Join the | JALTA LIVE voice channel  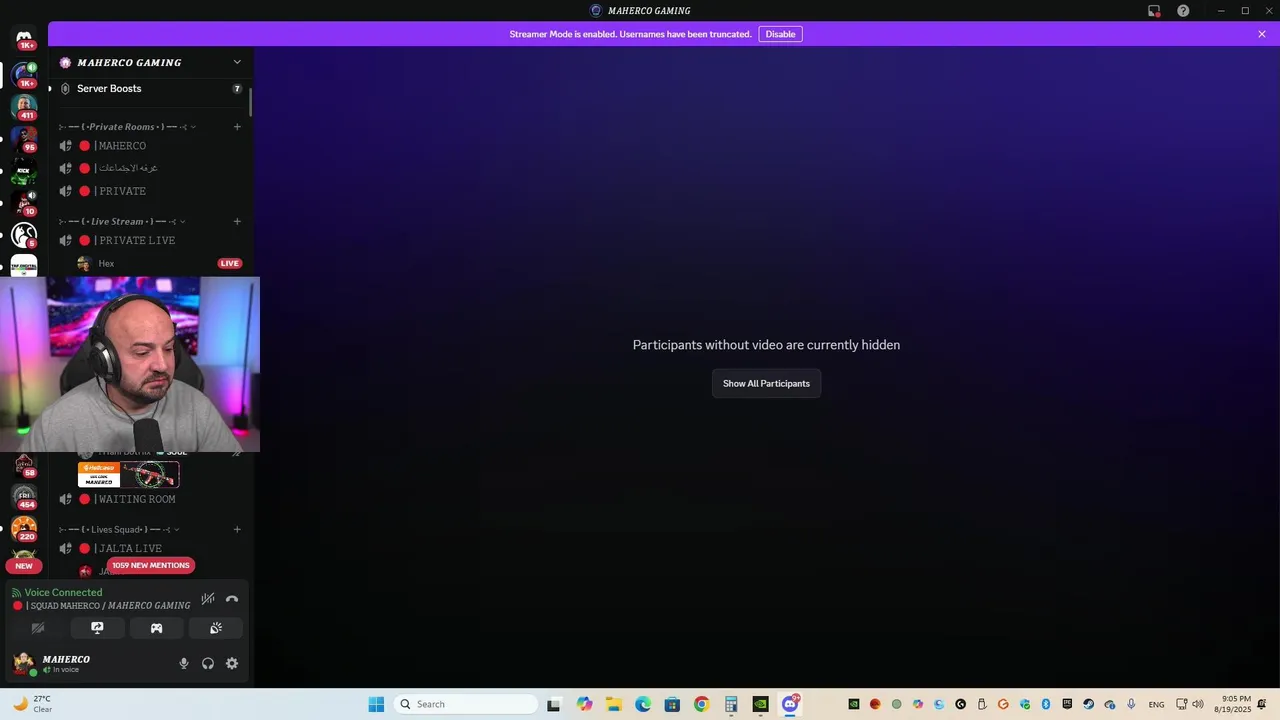click(x=150, y=548)
